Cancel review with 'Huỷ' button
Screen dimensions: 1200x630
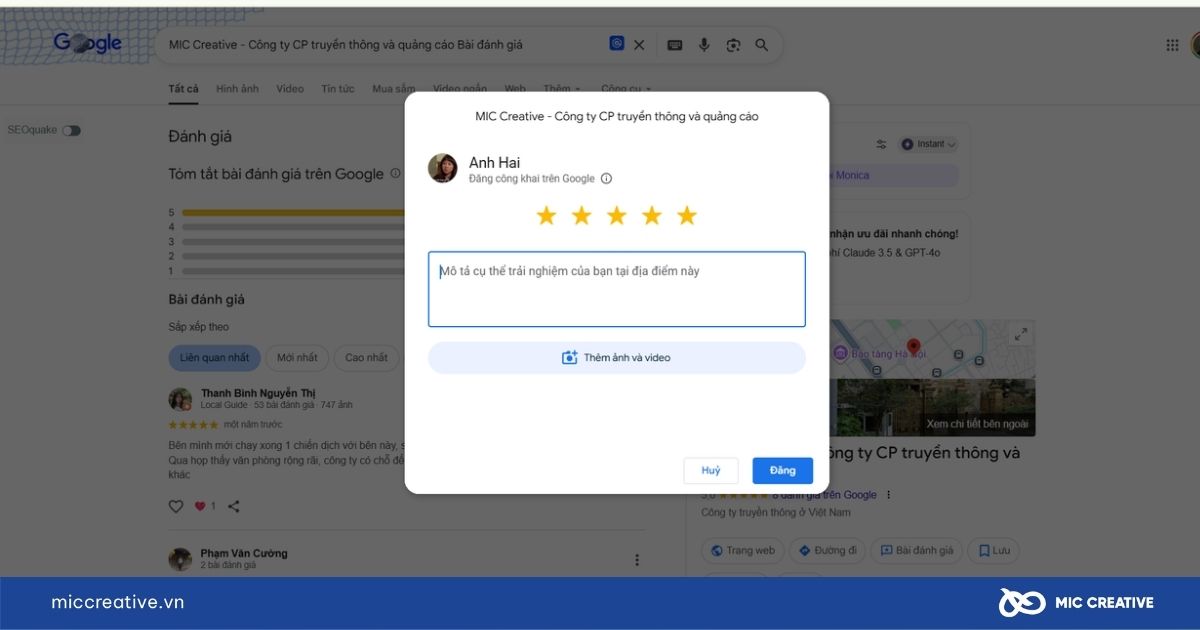711,471
